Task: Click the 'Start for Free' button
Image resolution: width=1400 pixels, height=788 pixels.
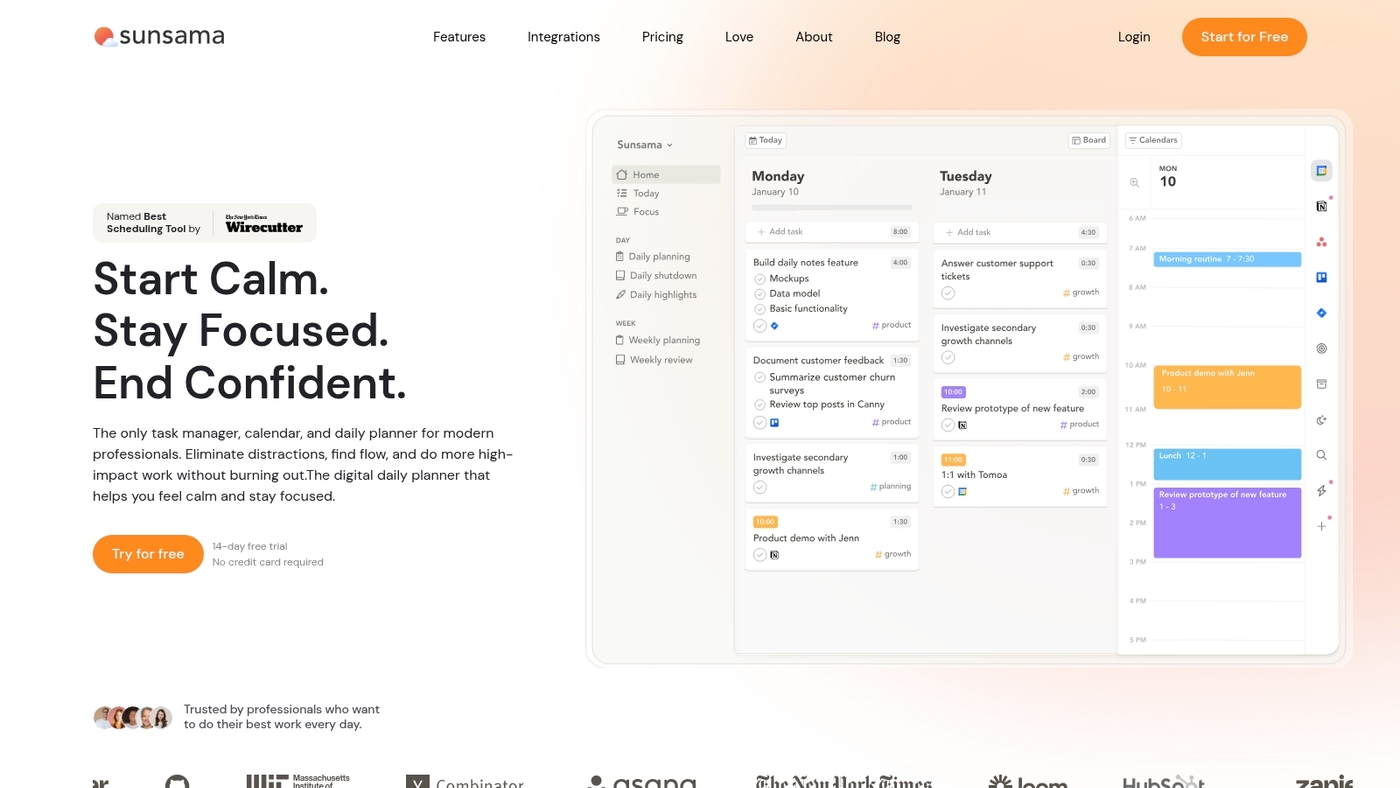Action: [1244, 36]
